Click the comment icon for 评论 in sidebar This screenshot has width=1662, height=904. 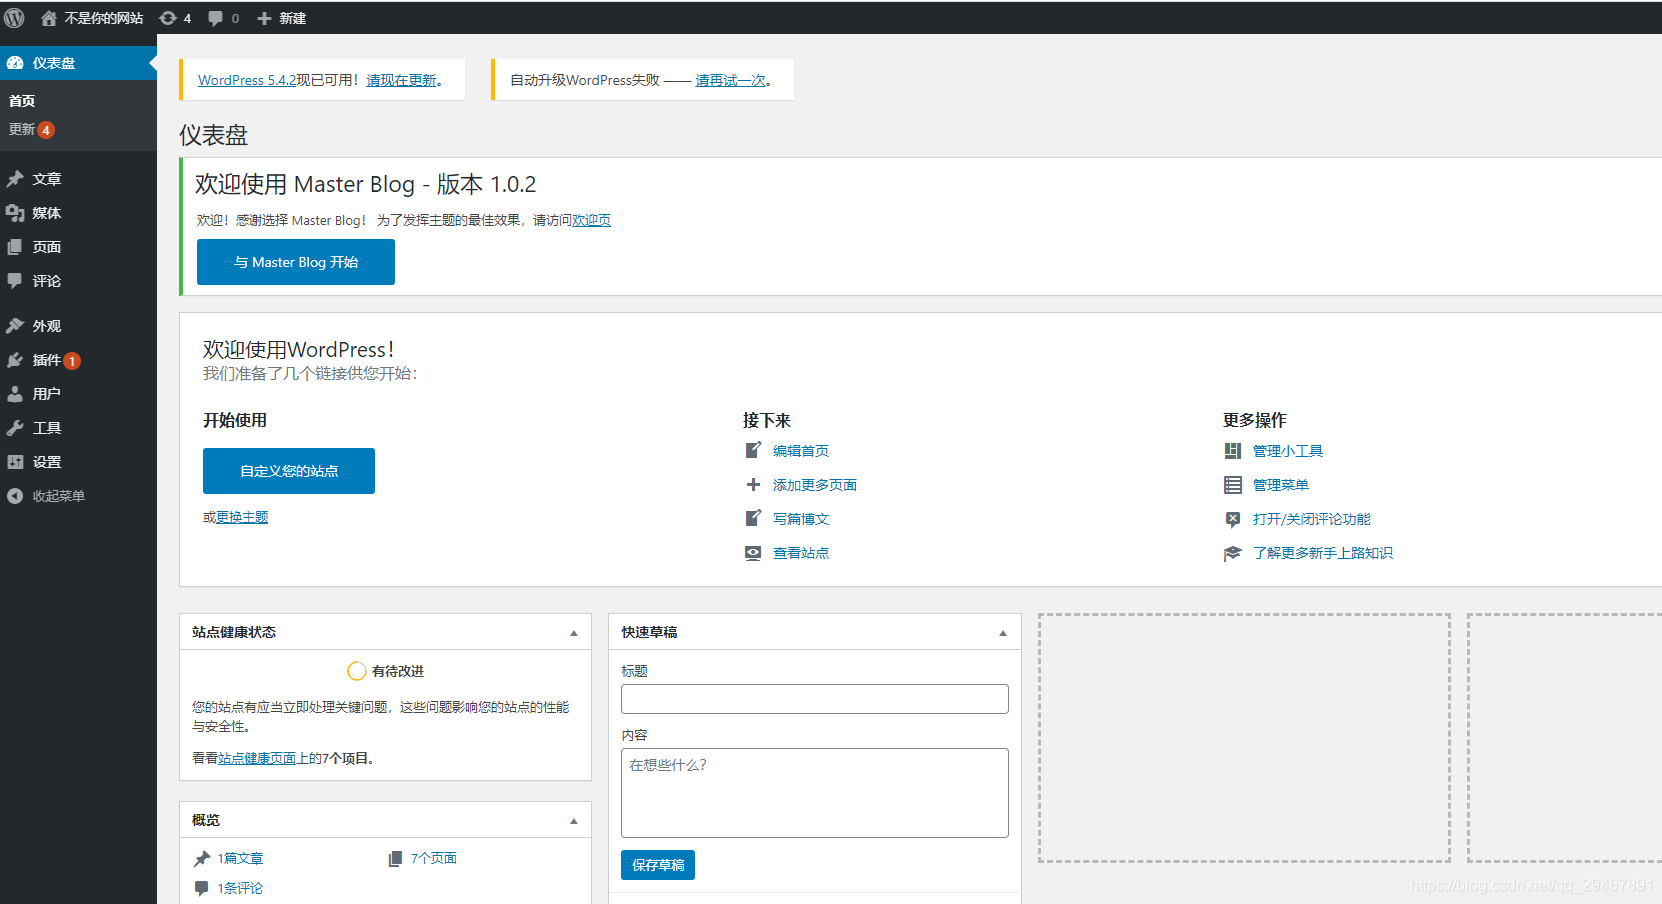[15, 281]
